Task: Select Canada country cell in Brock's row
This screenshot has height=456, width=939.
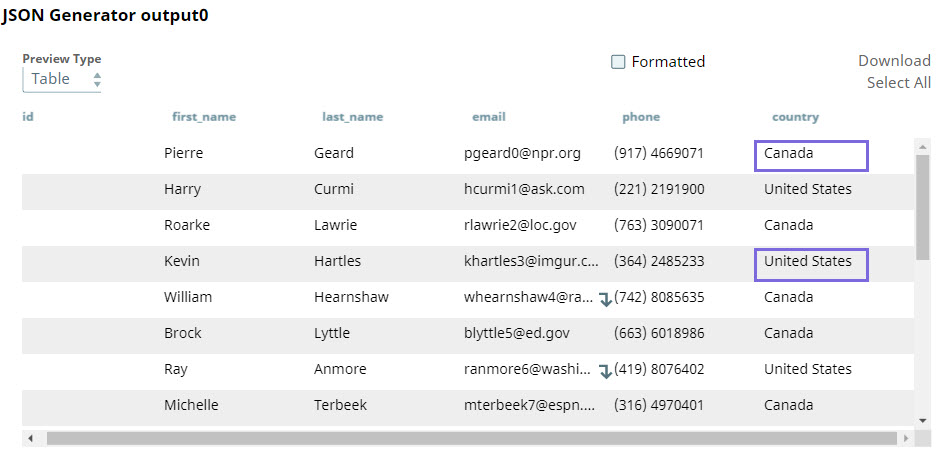Action: click(x=788, y=333)
